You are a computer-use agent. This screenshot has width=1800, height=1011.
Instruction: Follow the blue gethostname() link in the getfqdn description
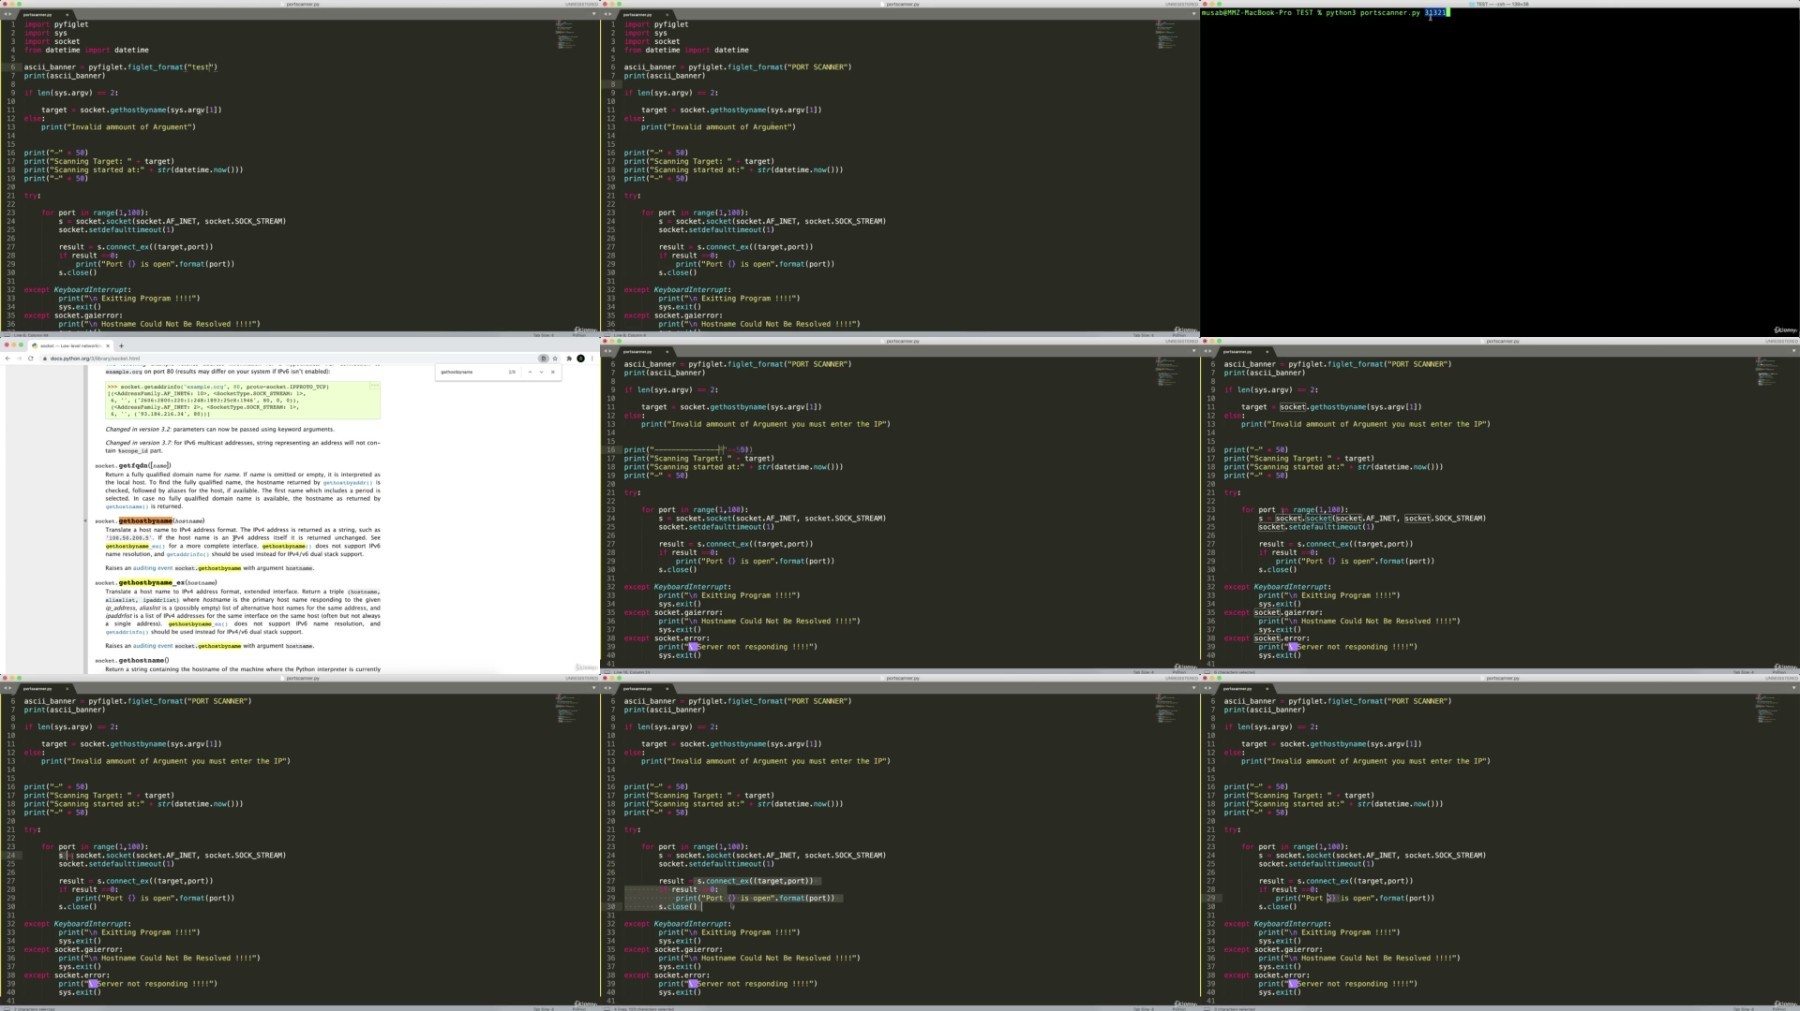[x=128, y=507]
